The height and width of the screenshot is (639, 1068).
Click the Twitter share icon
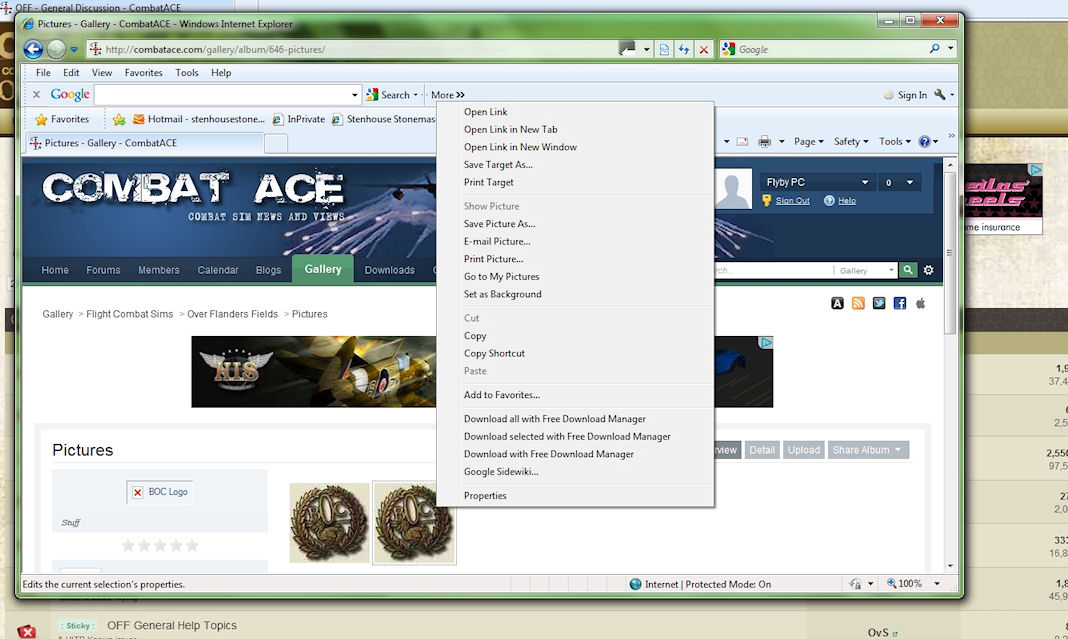point(879,303)
